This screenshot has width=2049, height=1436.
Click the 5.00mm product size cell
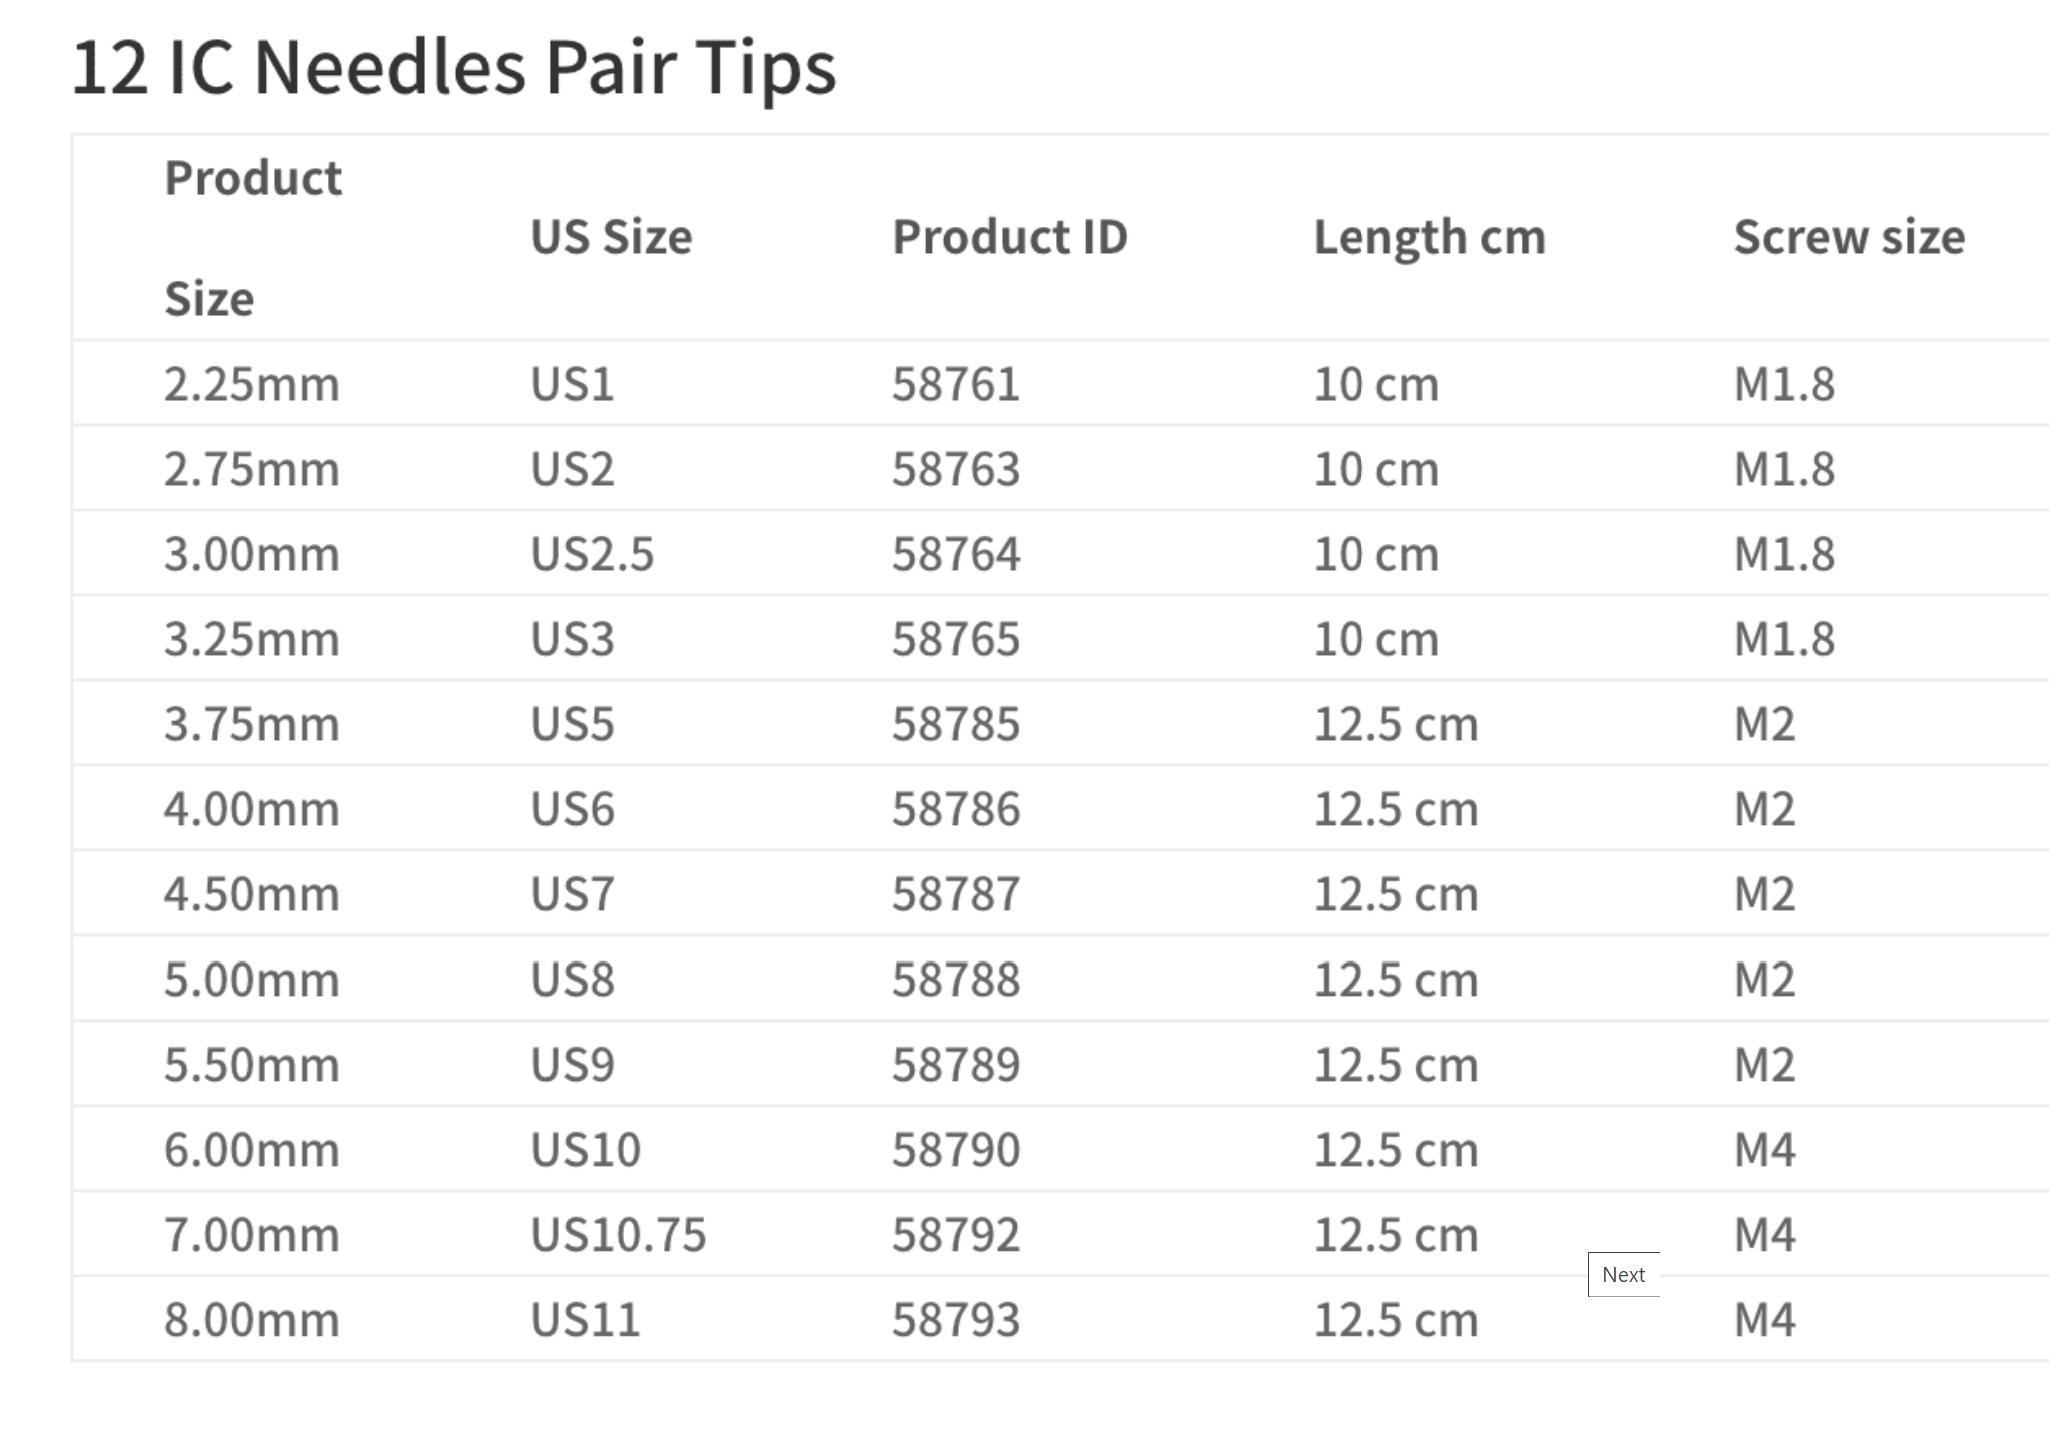click(x=251, y=979)
